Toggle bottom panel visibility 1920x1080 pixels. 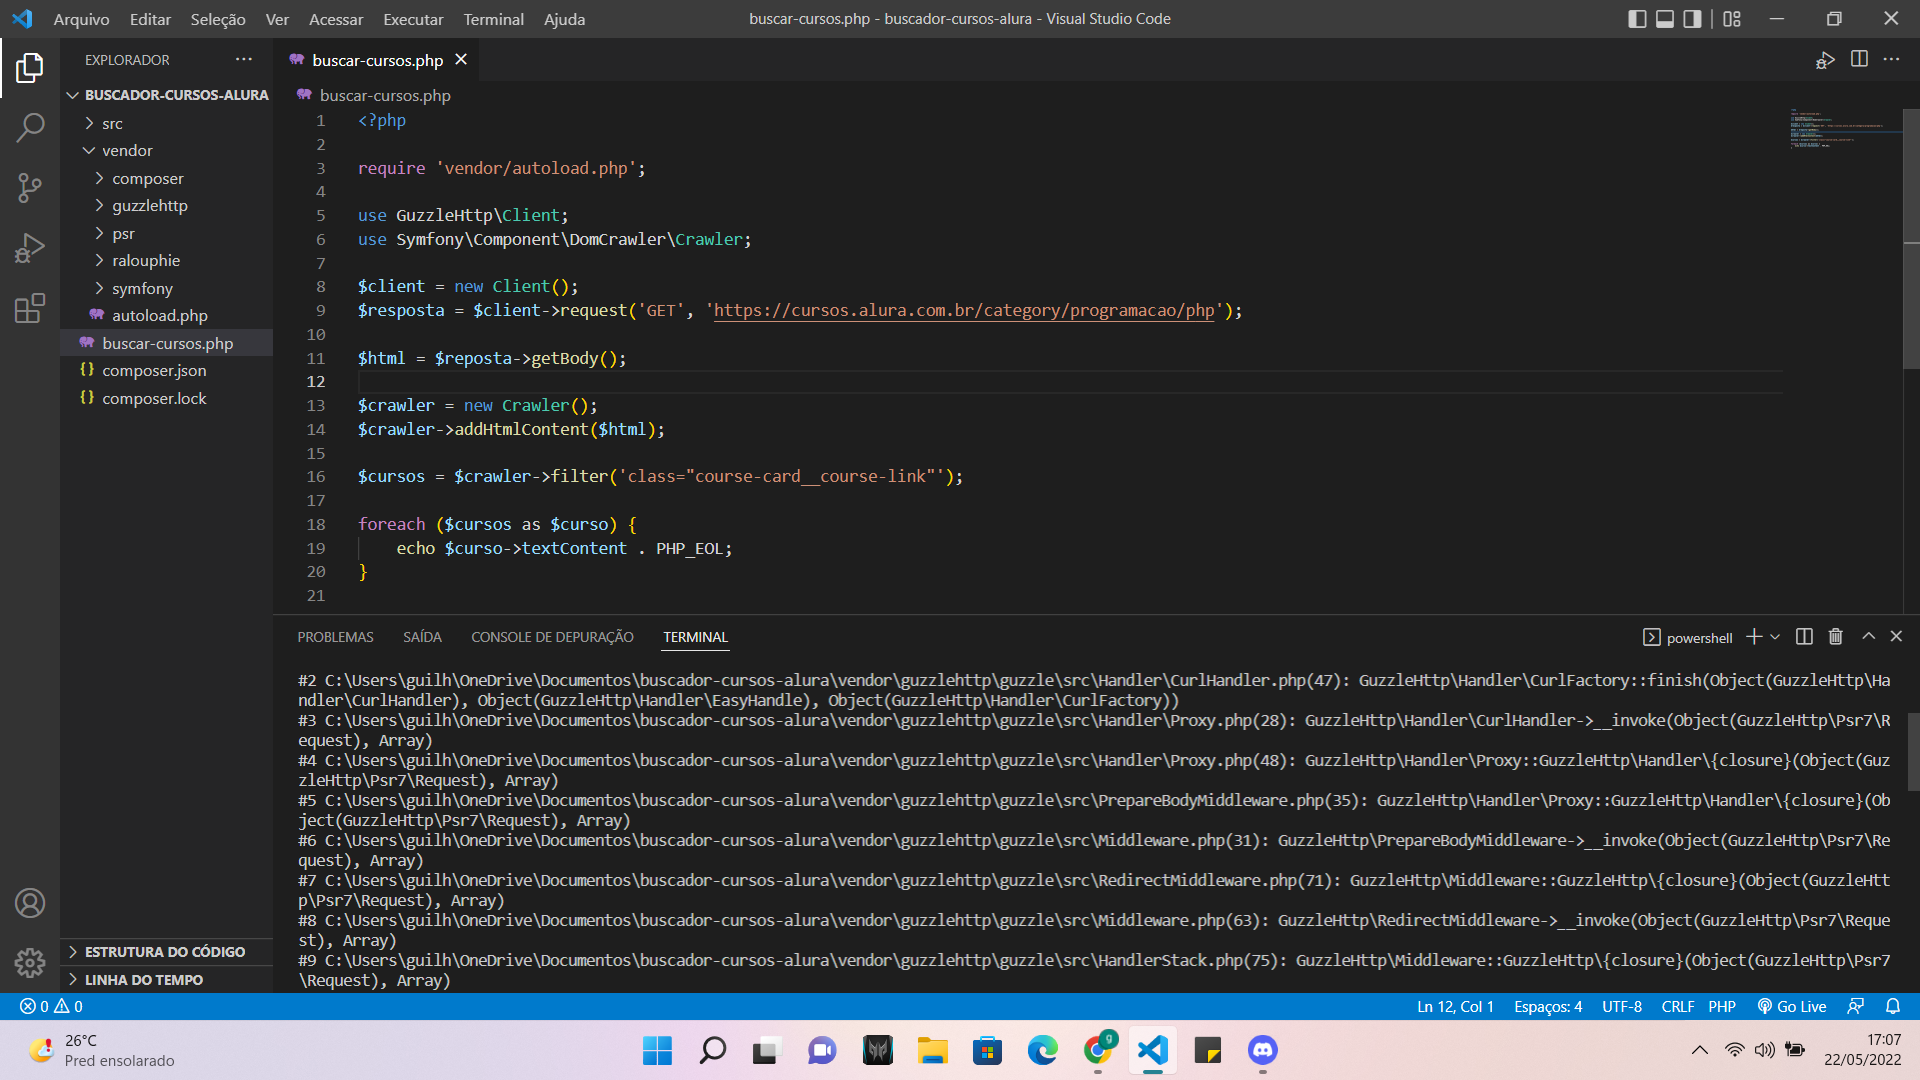[1665, 19]
